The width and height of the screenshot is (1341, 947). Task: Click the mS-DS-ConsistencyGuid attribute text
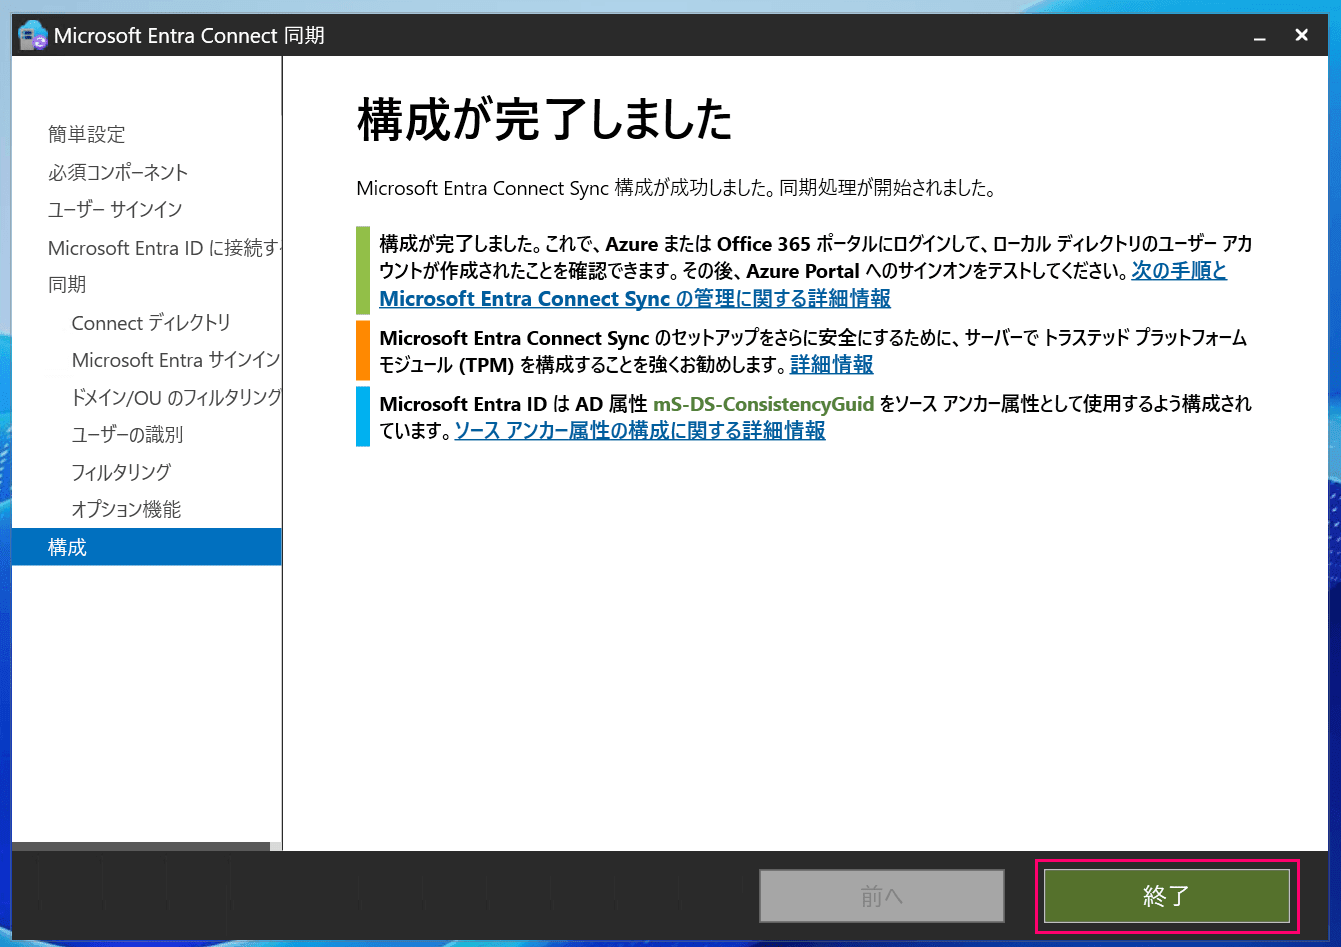pyautogui.click(x=763, y=404)
